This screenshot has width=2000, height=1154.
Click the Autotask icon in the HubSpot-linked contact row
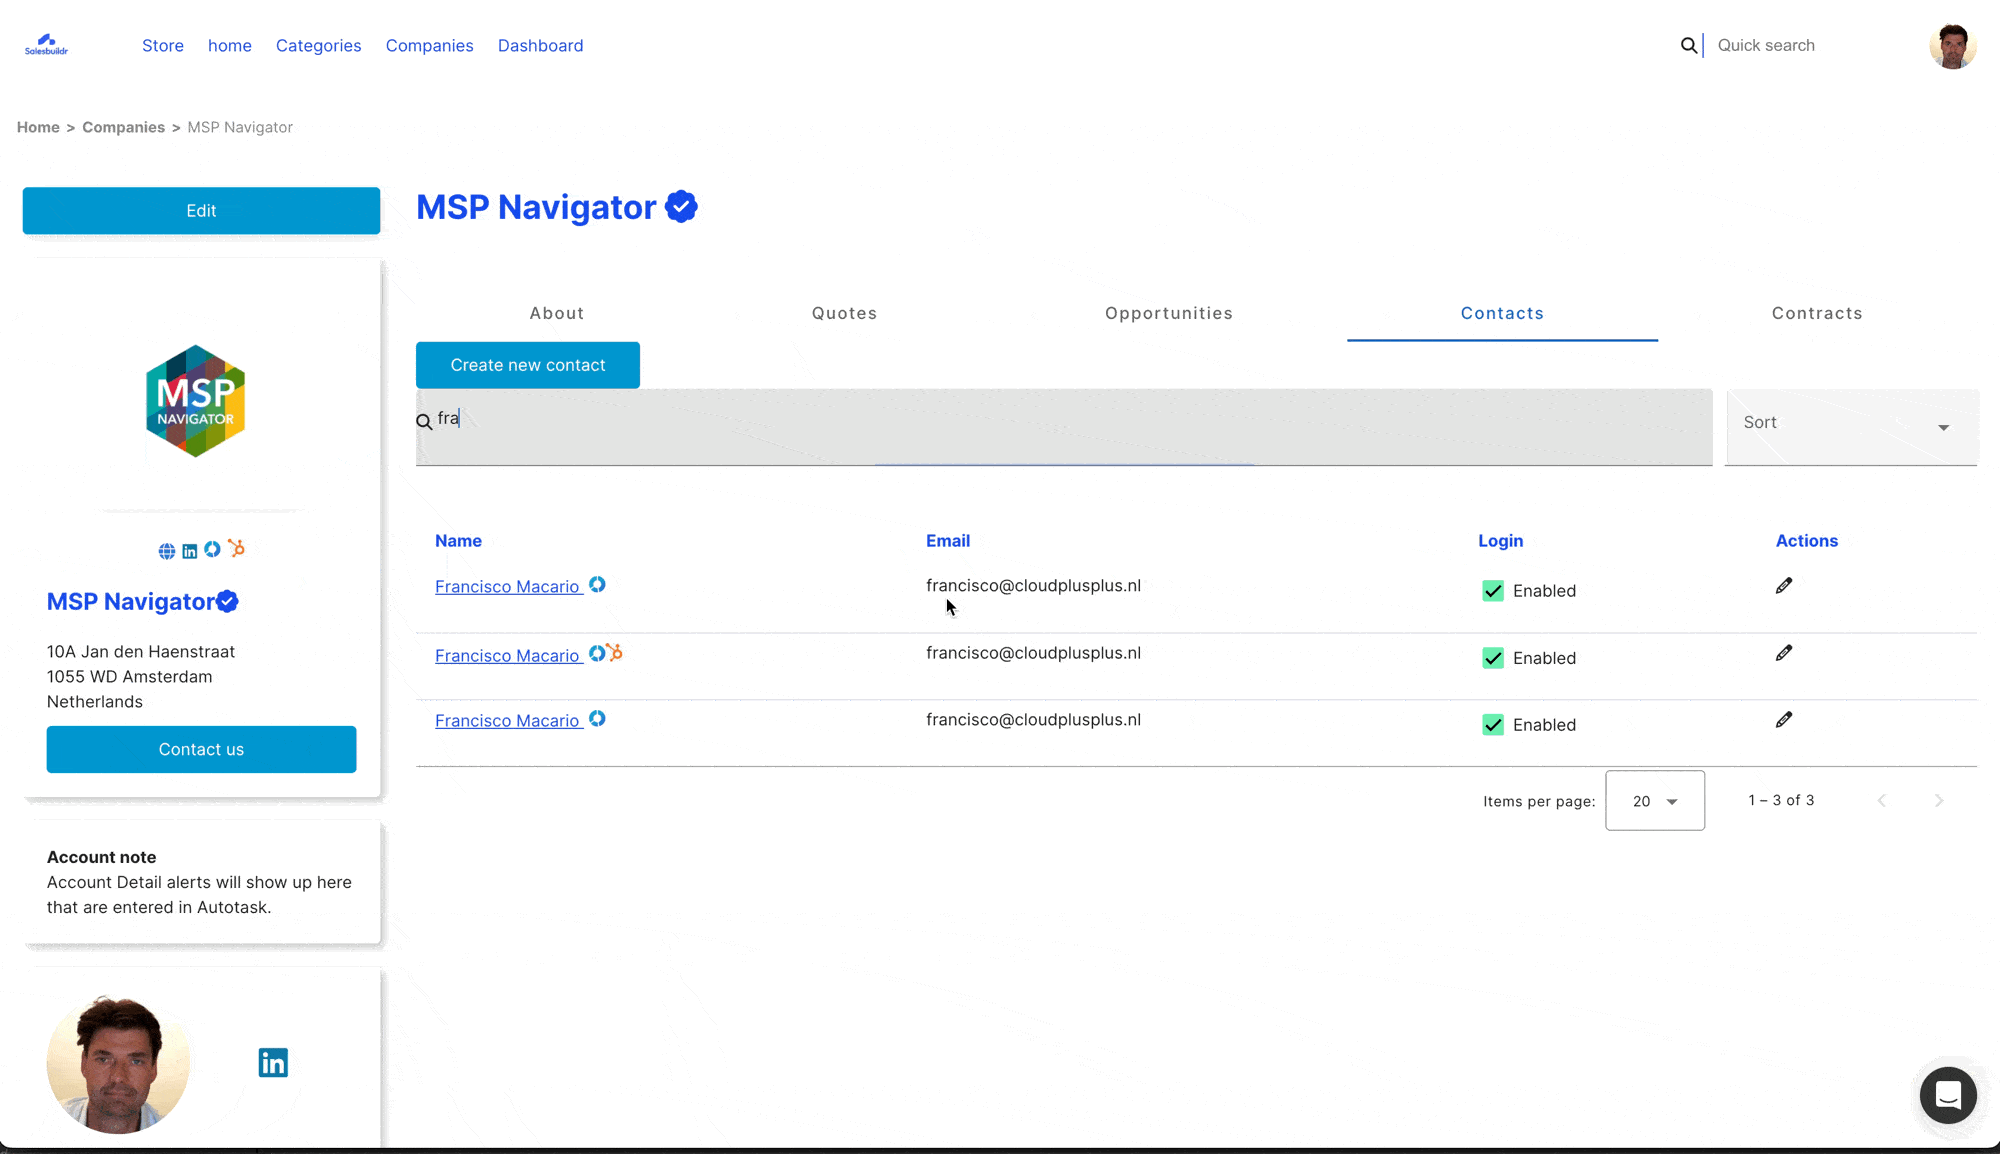[x=597, y=653]
